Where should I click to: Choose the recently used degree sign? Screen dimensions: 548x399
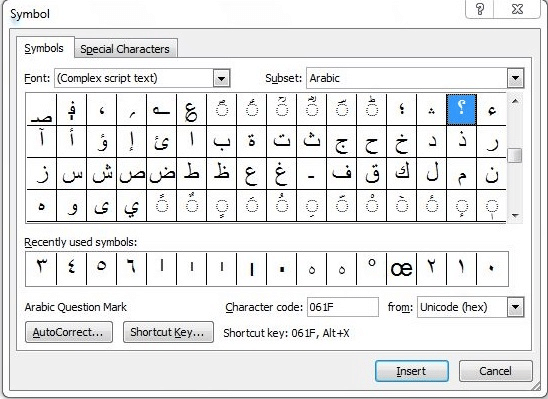pos(372,268)
